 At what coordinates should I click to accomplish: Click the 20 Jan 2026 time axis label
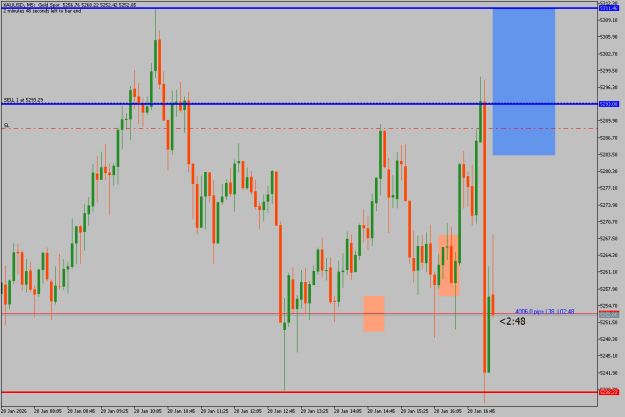tap(14, 411)
